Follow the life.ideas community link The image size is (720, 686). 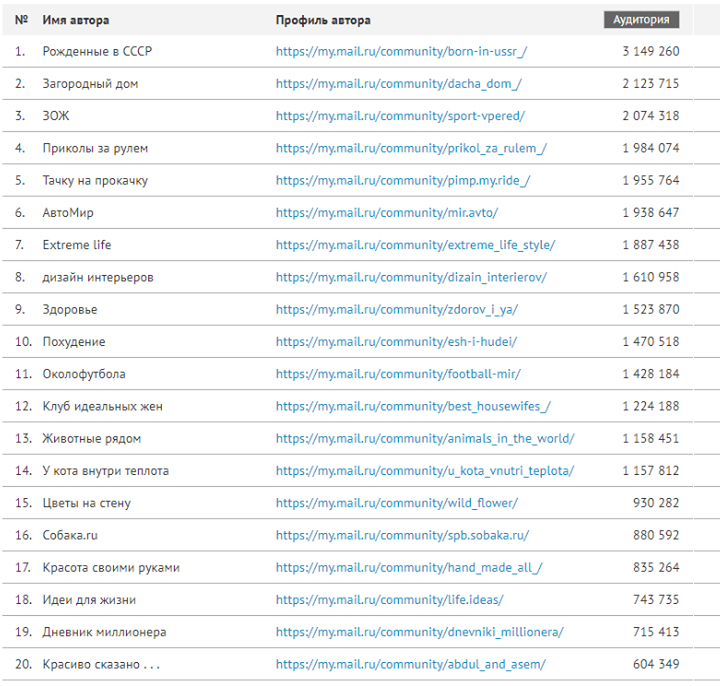389,600
